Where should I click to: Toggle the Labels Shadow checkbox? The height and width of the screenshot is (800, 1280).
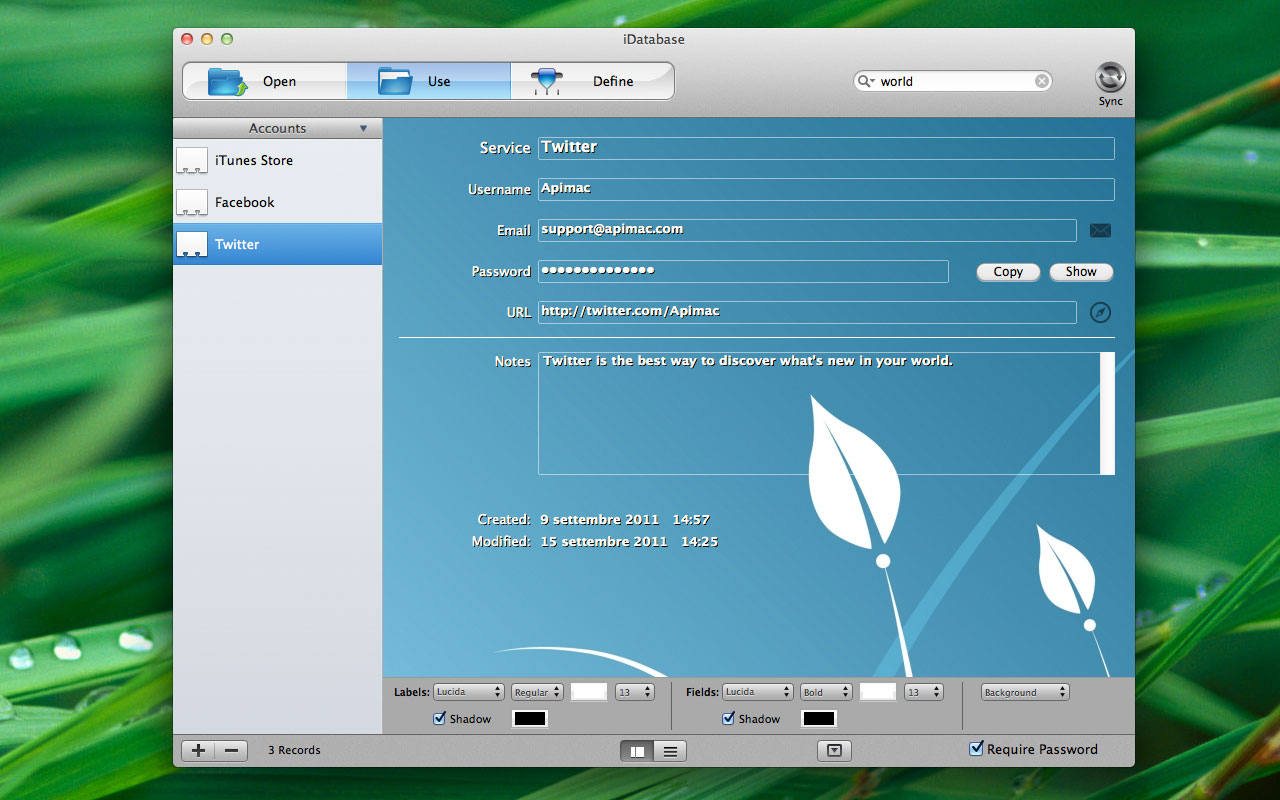pyautogui.click(x=440, y=718)
